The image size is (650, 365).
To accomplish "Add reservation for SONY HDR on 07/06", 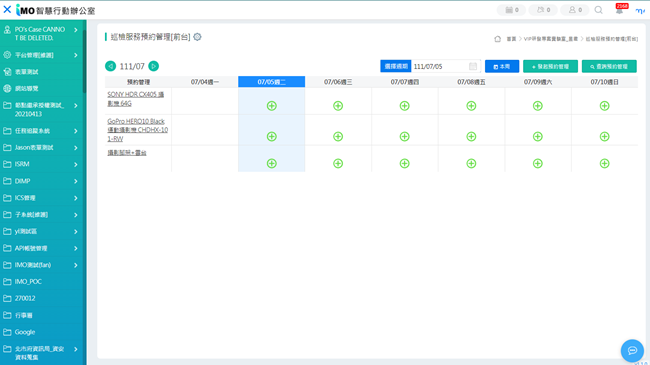I will (x=338, y=106).
